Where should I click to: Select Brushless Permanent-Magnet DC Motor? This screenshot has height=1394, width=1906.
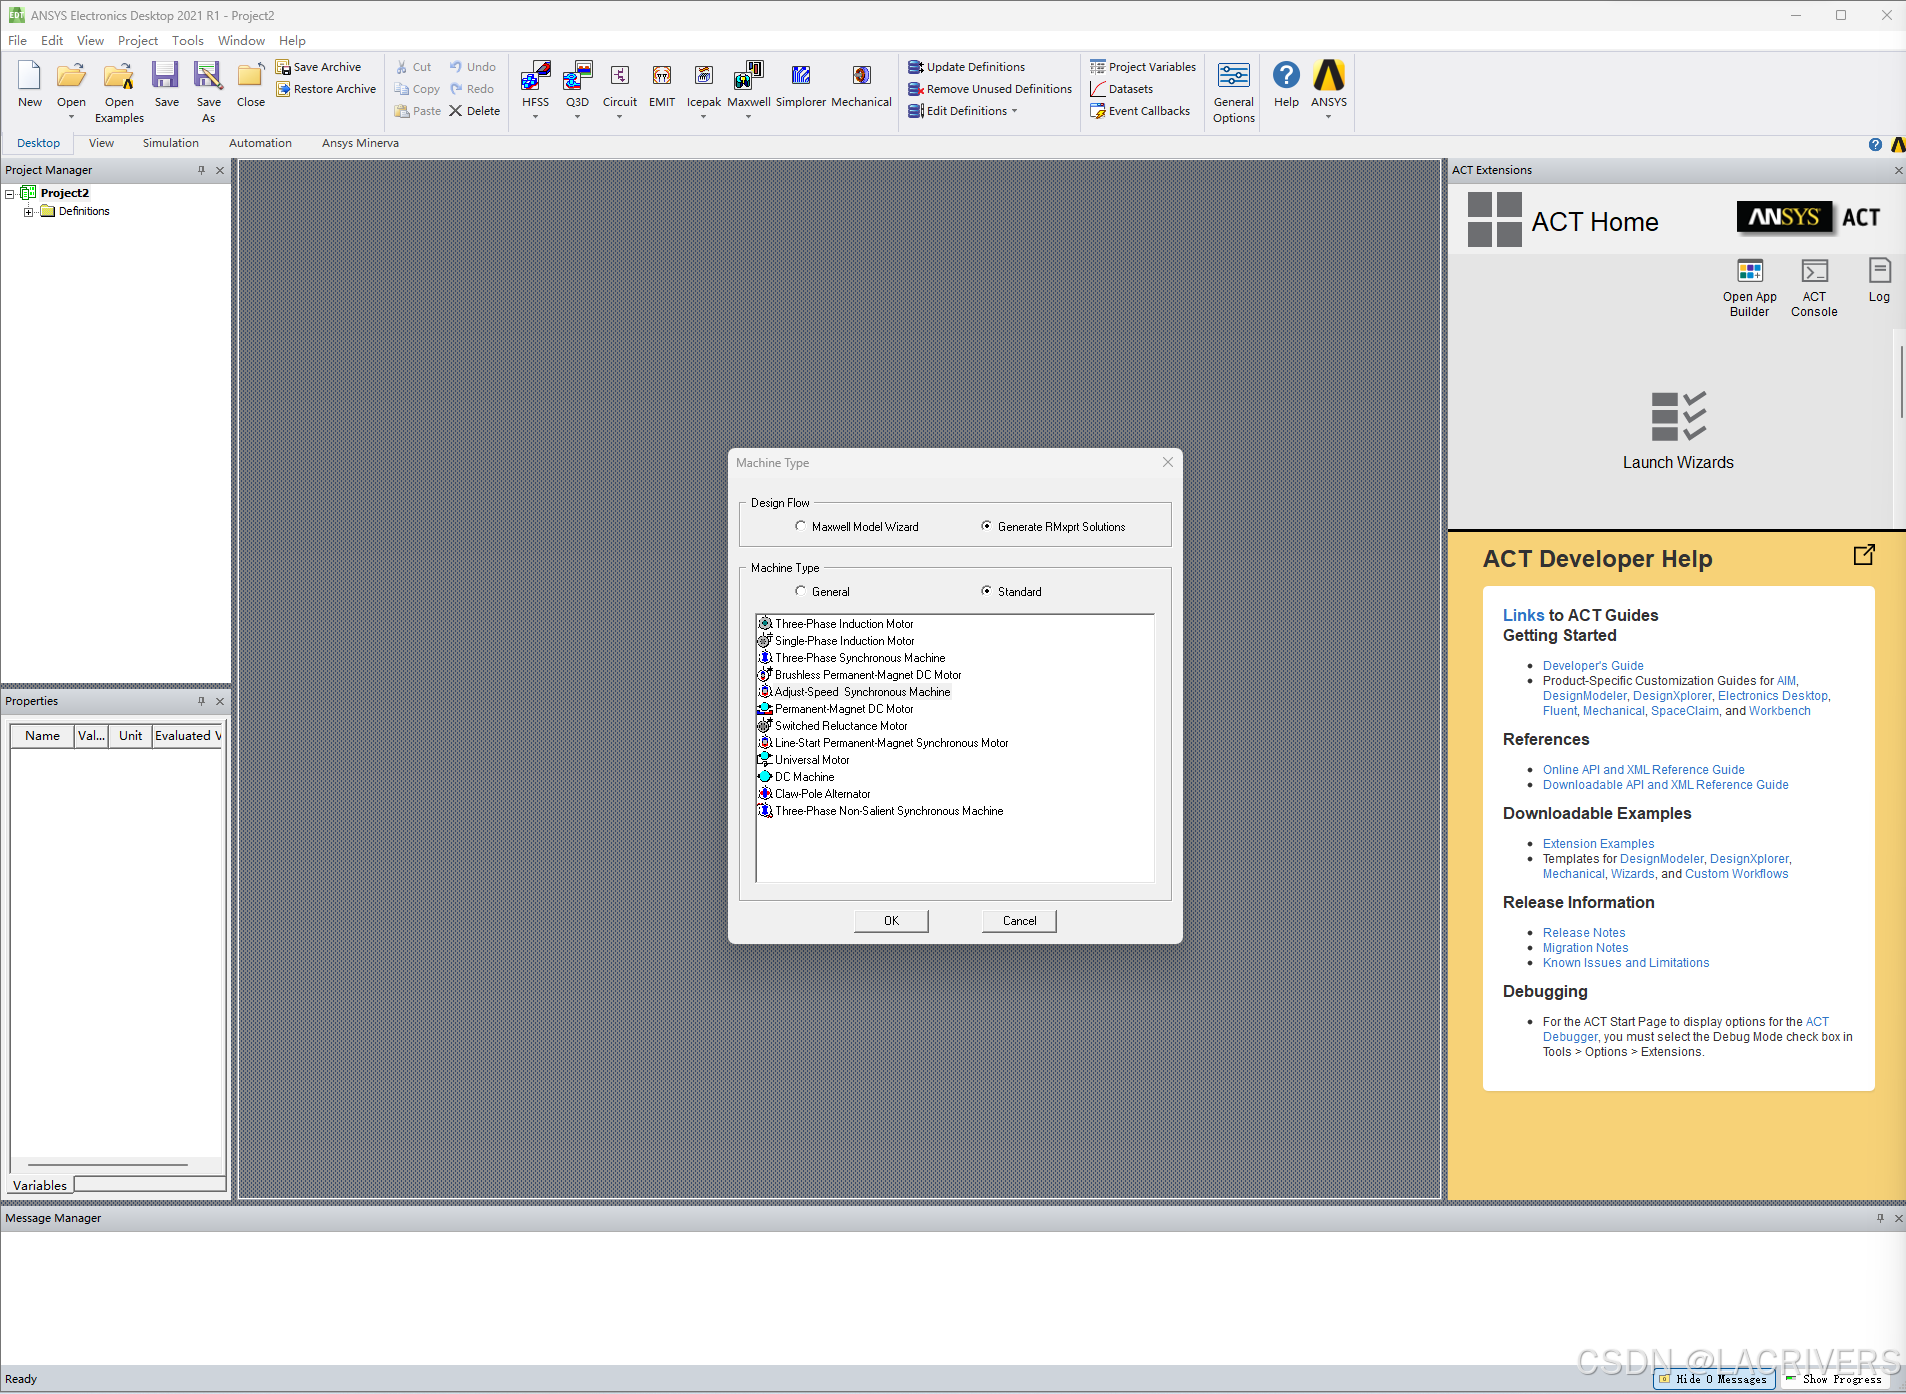pyautogui.click(x=868, y=675)
